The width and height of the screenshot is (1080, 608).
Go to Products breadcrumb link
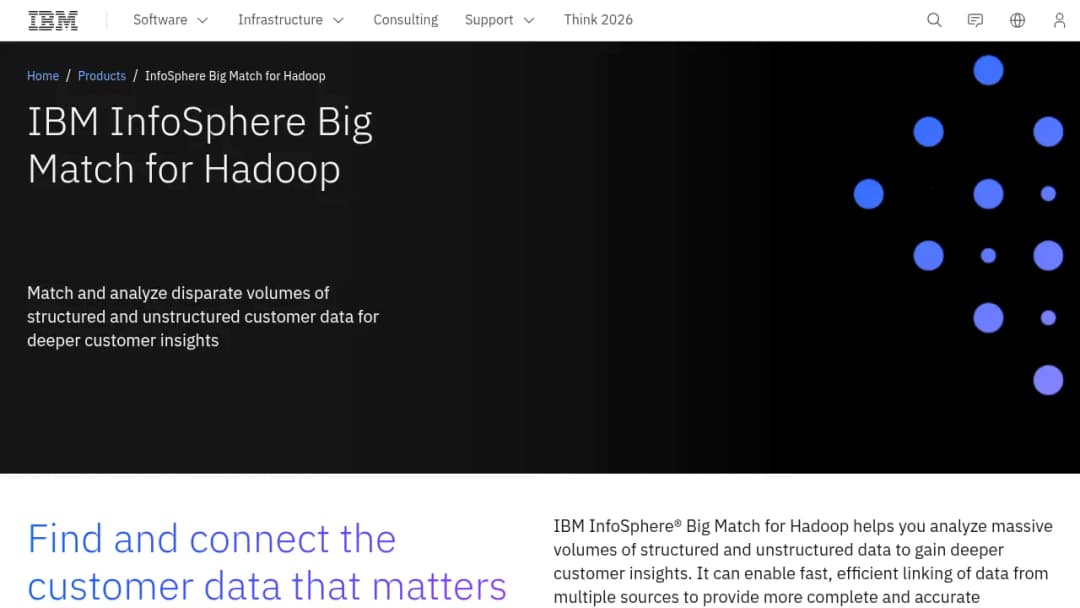click(x=102, y=76)
